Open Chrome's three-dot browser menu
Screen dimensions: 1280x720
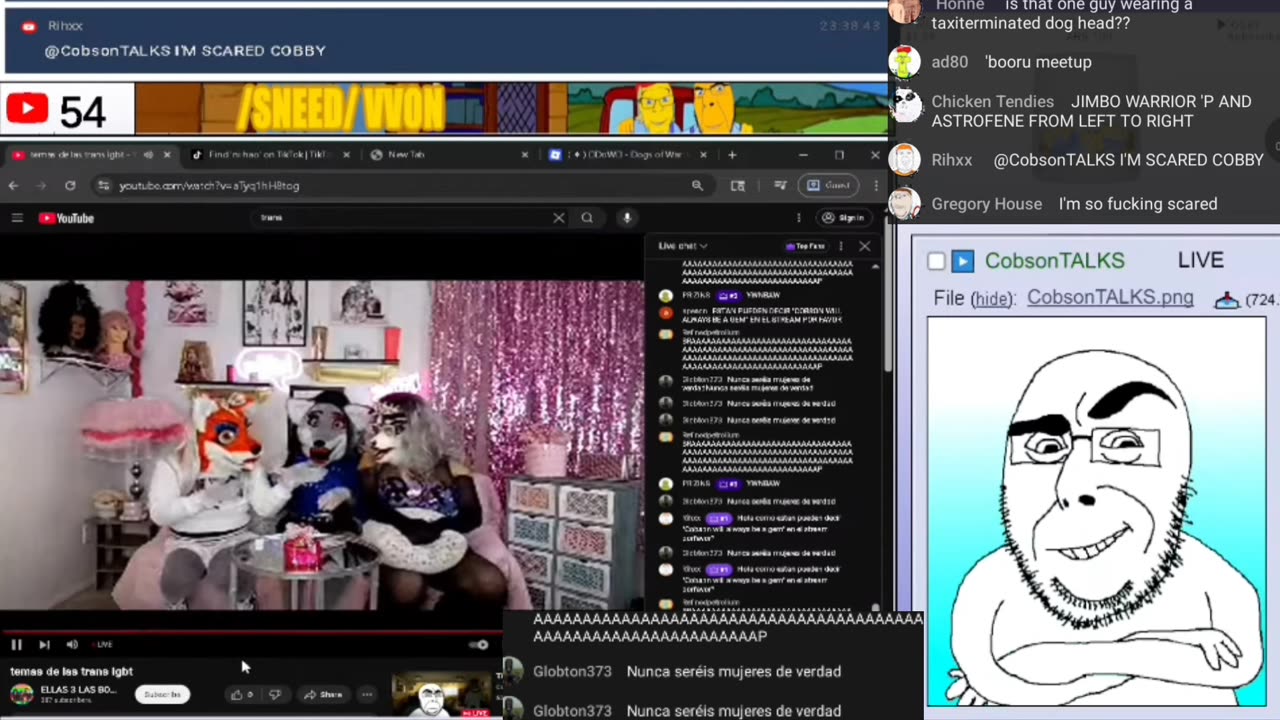(876, 186)
